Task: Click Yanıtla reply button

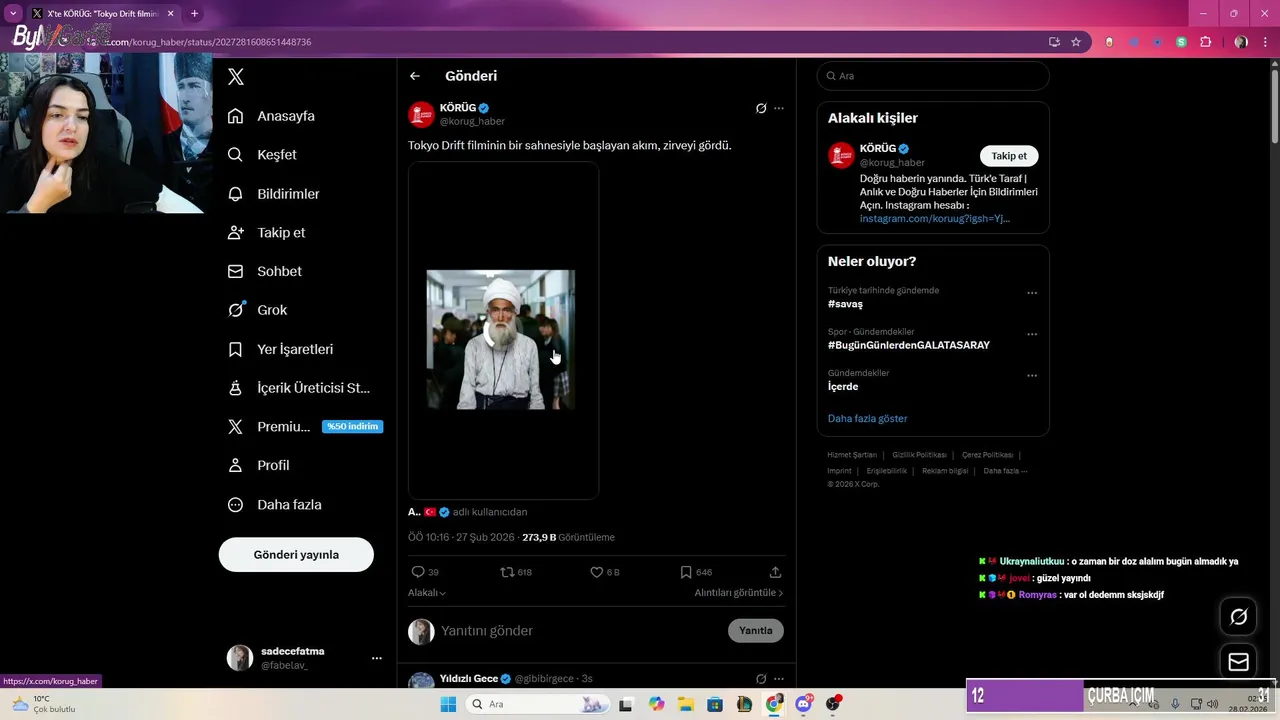Action: [x=756, y=631]
